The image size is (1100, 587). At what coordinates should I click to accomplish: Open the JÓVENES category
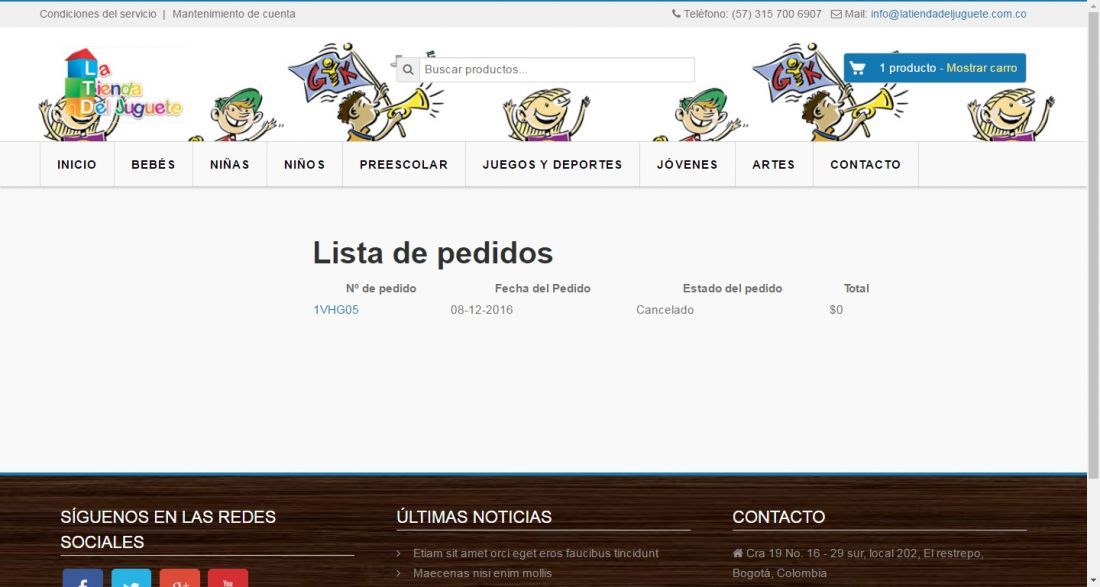click(688, 164)
